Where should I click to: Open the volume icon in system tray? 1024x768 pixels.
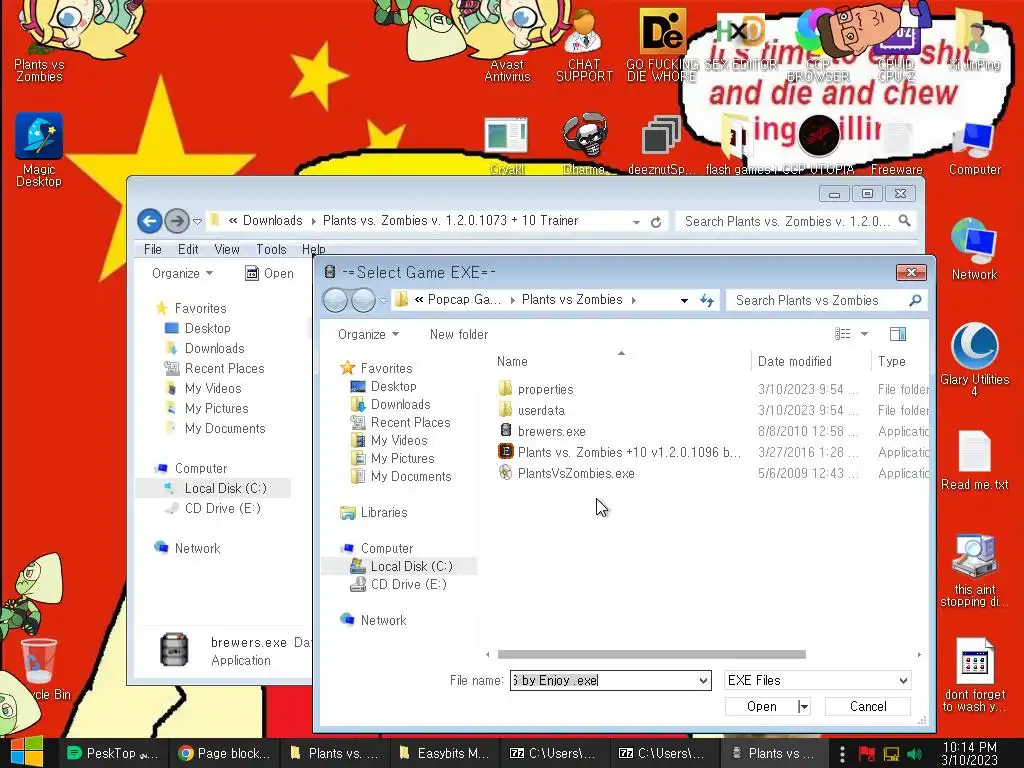pos(915,754)
